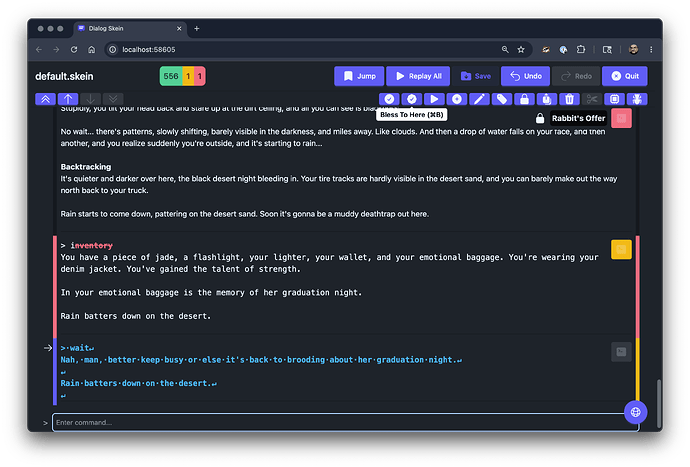
Task: Click the red status swatch near Rabbit's Offer
Action: pos(621,118)
